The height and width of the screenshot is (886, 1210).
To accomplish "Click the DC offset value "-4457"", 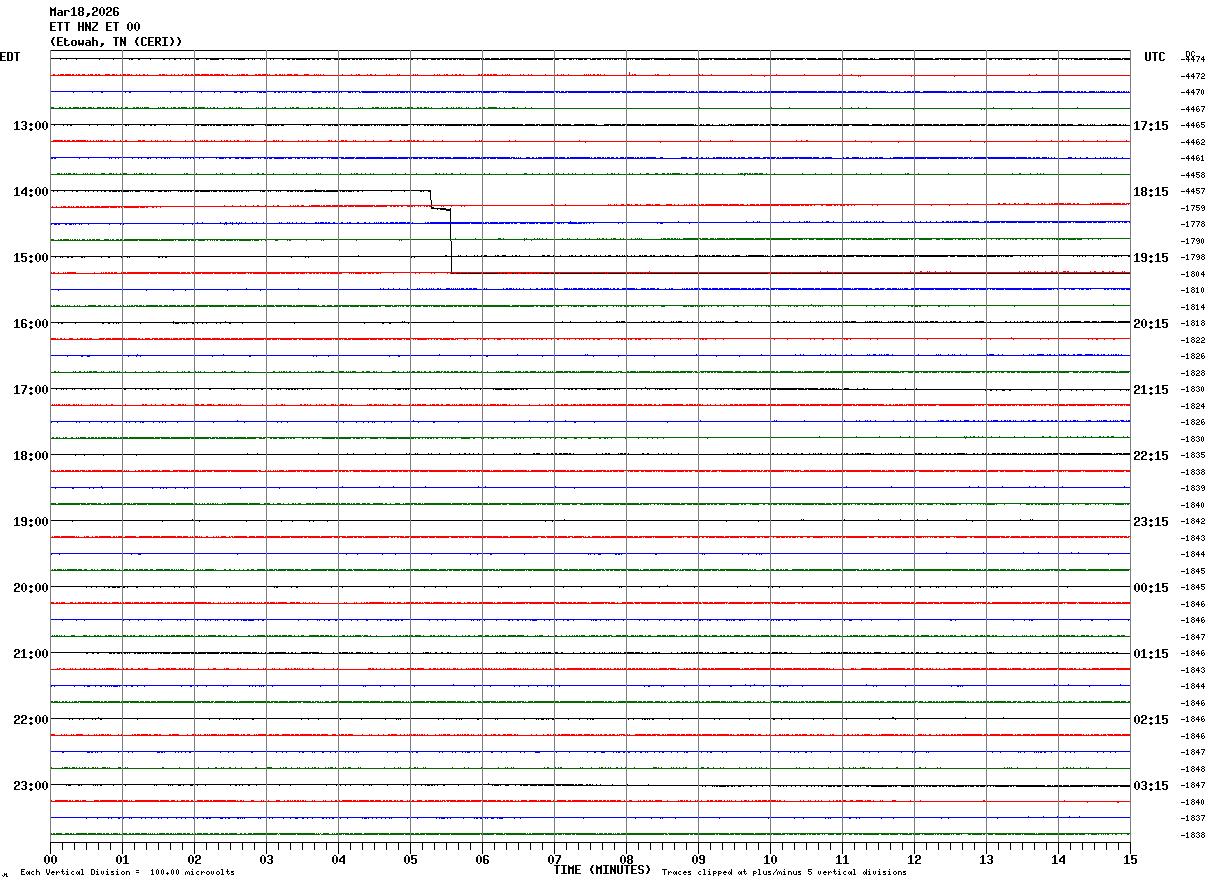I will coord(1192,191).
